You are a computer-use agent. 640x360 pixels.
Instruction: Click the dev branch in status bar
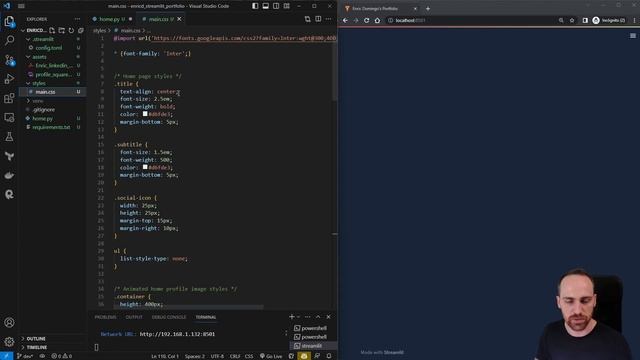pyautogui.click(x=25, y=356)
